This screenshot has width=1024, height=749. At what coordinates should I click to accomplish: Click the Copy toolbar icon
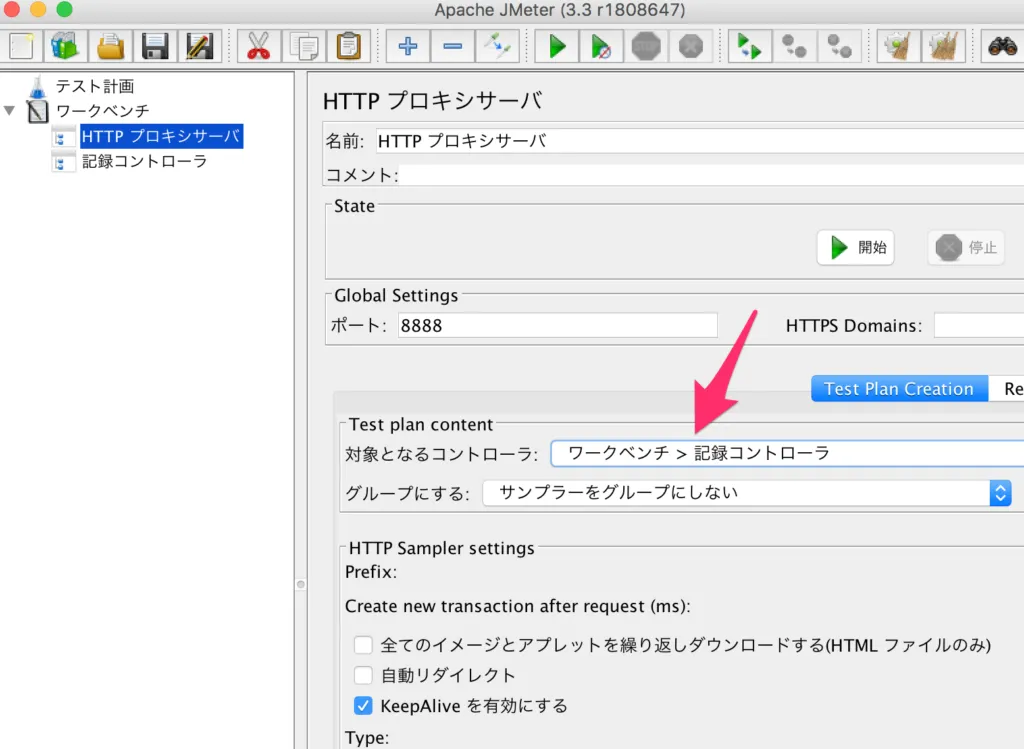coord(304,46)
